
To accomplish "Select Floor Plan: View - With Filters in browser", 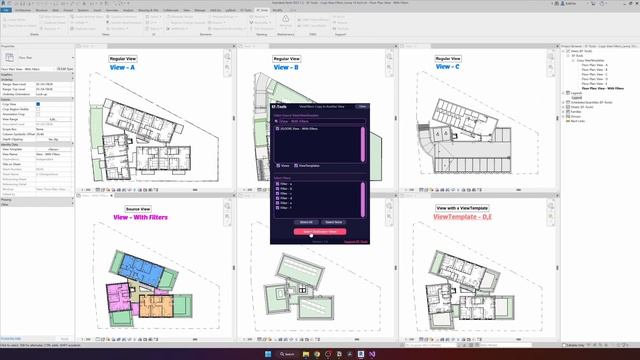I will point(602,88).
